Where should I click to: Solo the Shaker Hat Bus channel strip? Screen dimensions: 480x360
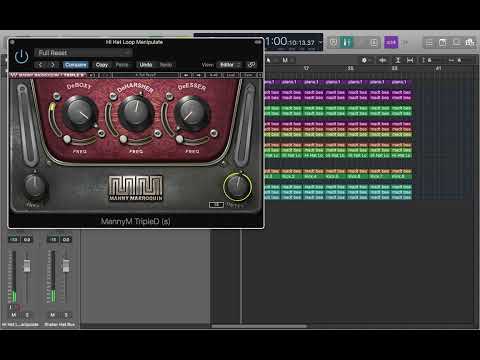click(66, 315)
